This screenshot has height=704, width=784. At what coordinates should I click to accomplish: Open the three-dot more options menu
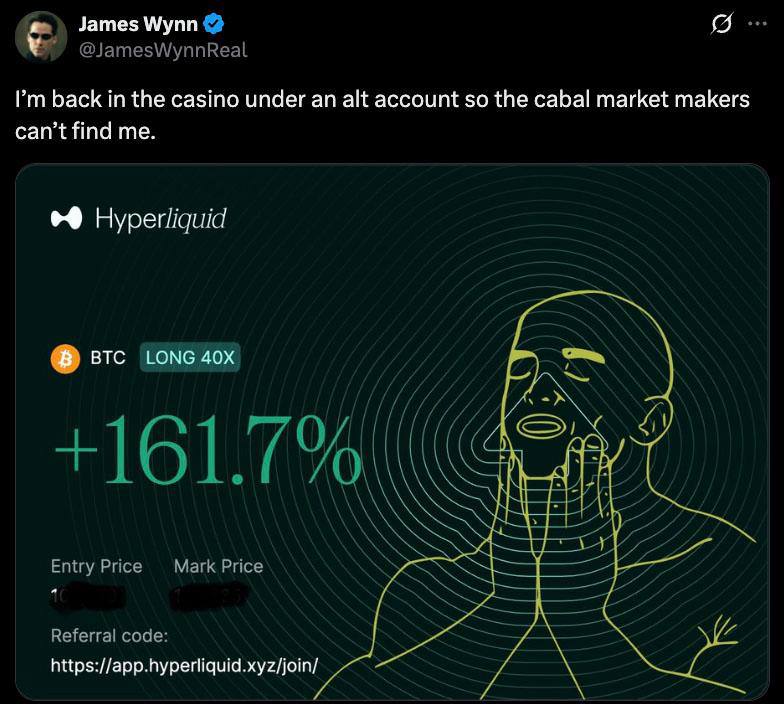[758, 24]
